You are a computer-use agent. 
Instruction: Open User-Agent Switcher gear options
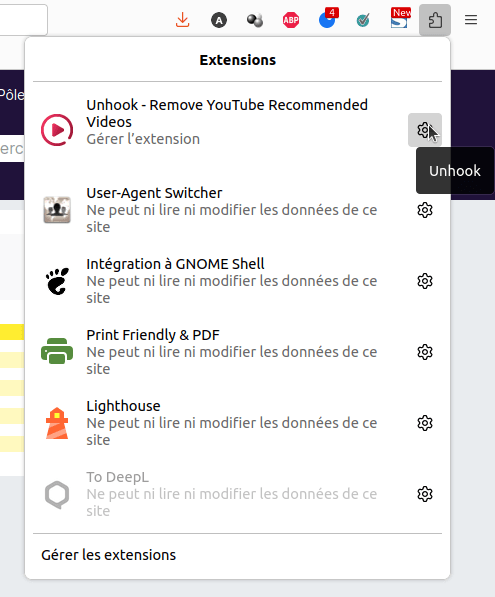tap(425, 210)
